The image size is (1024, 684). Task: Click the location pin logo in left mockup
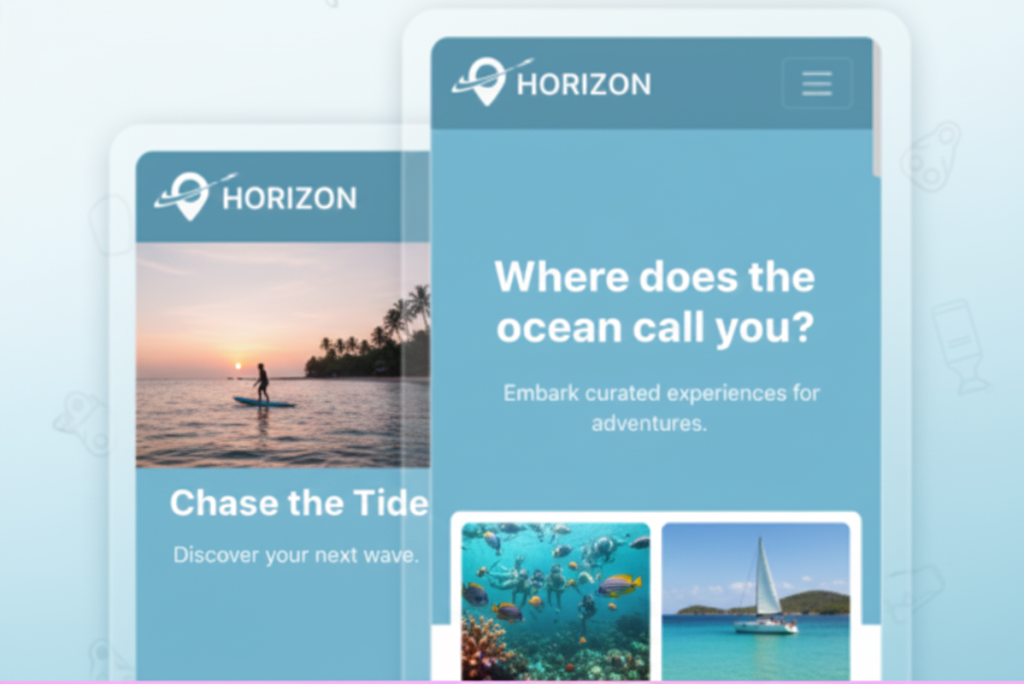pos(189,196)
